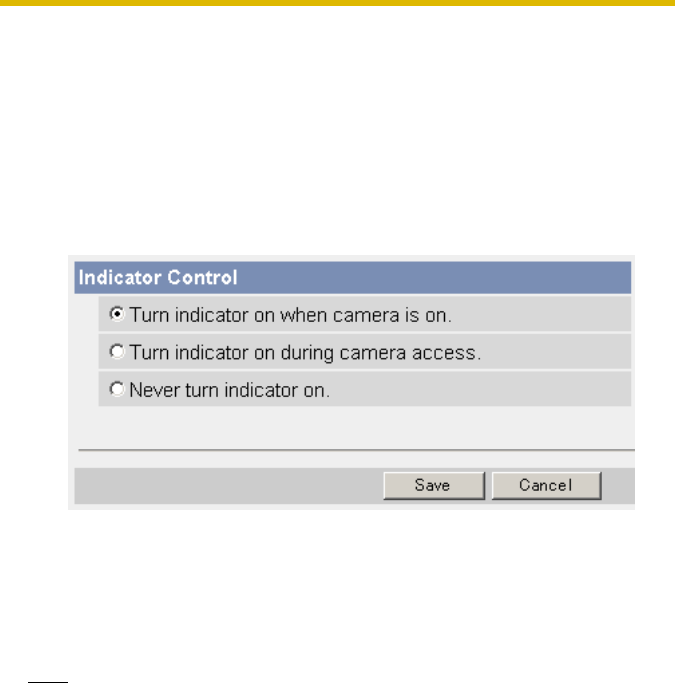This screenshot has width=675, height=683.
Task: Click the yellow bar at the top of the page
Action: point(338,3)
